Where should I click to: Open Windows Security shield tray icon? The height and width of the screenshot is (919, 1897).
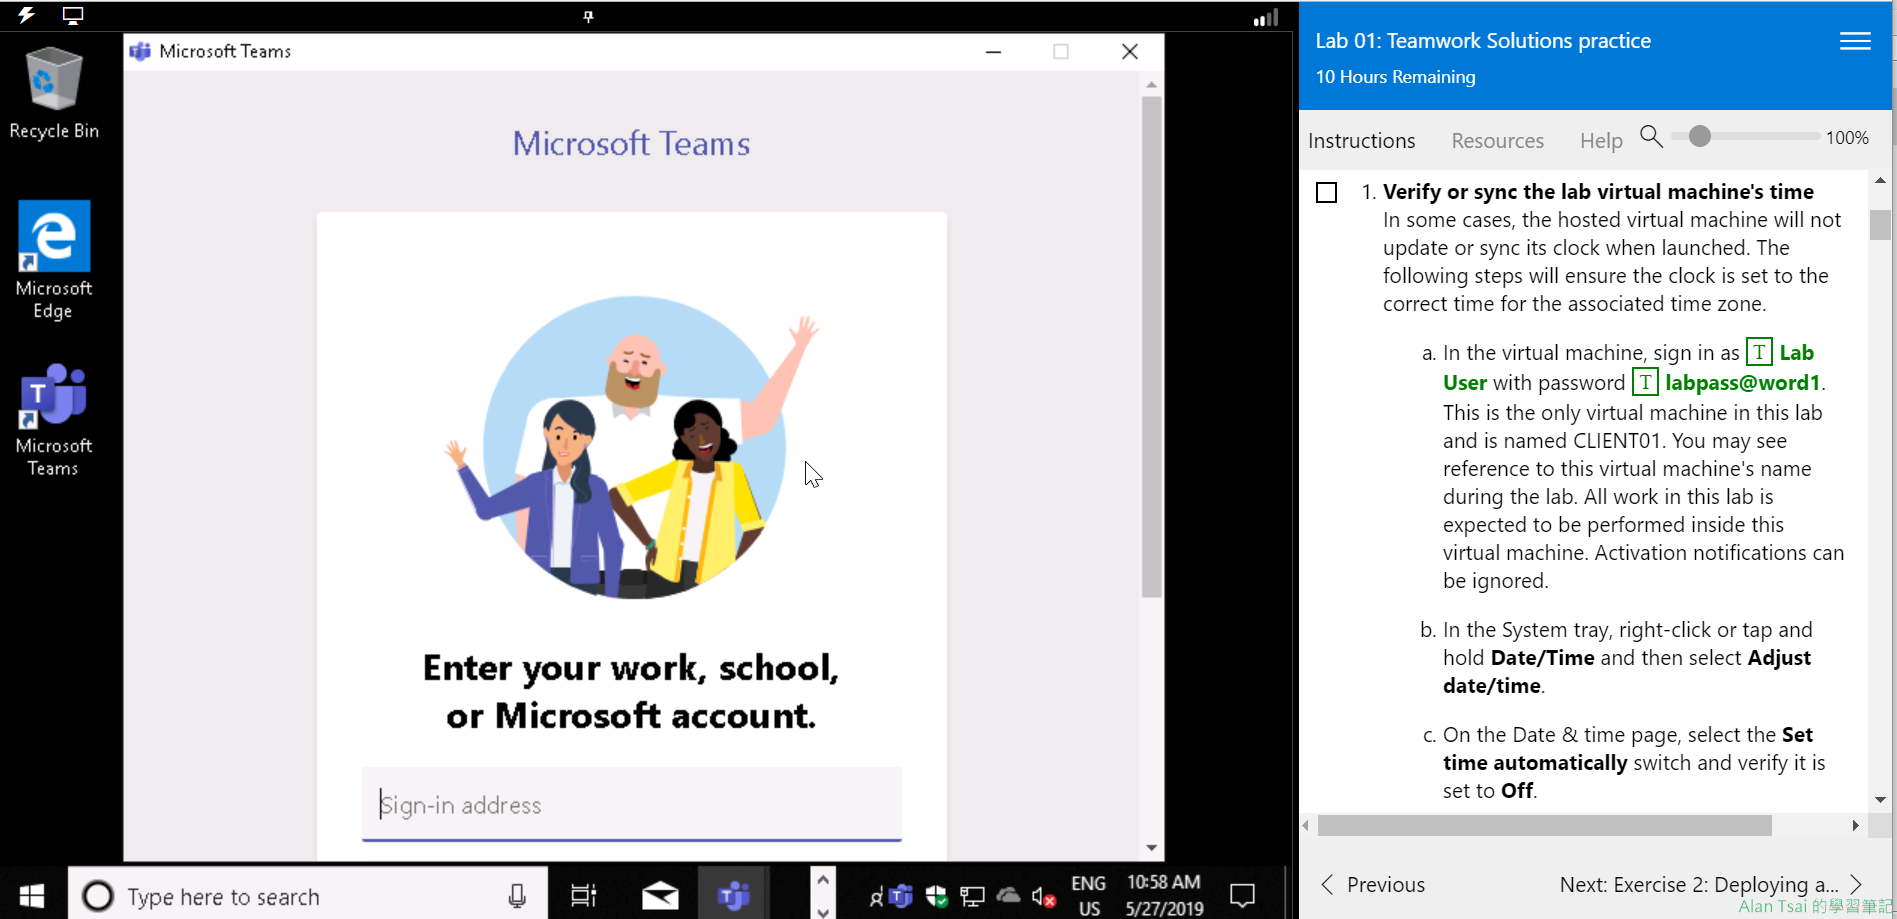936,896
